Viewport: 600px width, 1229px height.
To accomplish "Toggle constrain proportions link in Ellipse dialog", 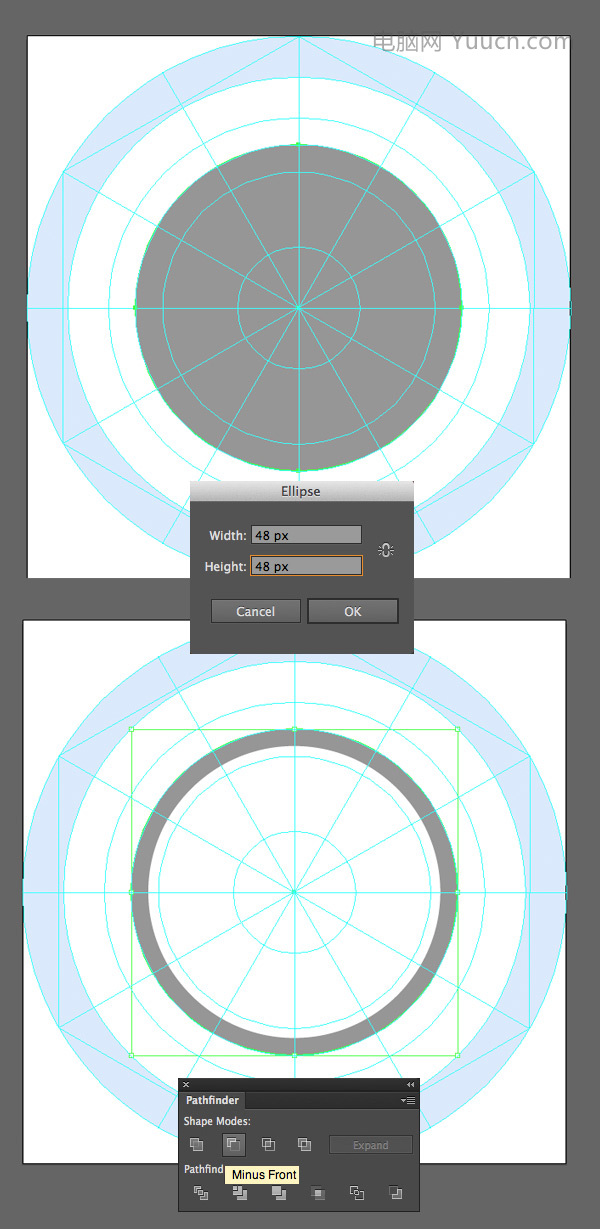I will (x=386, y=550).
